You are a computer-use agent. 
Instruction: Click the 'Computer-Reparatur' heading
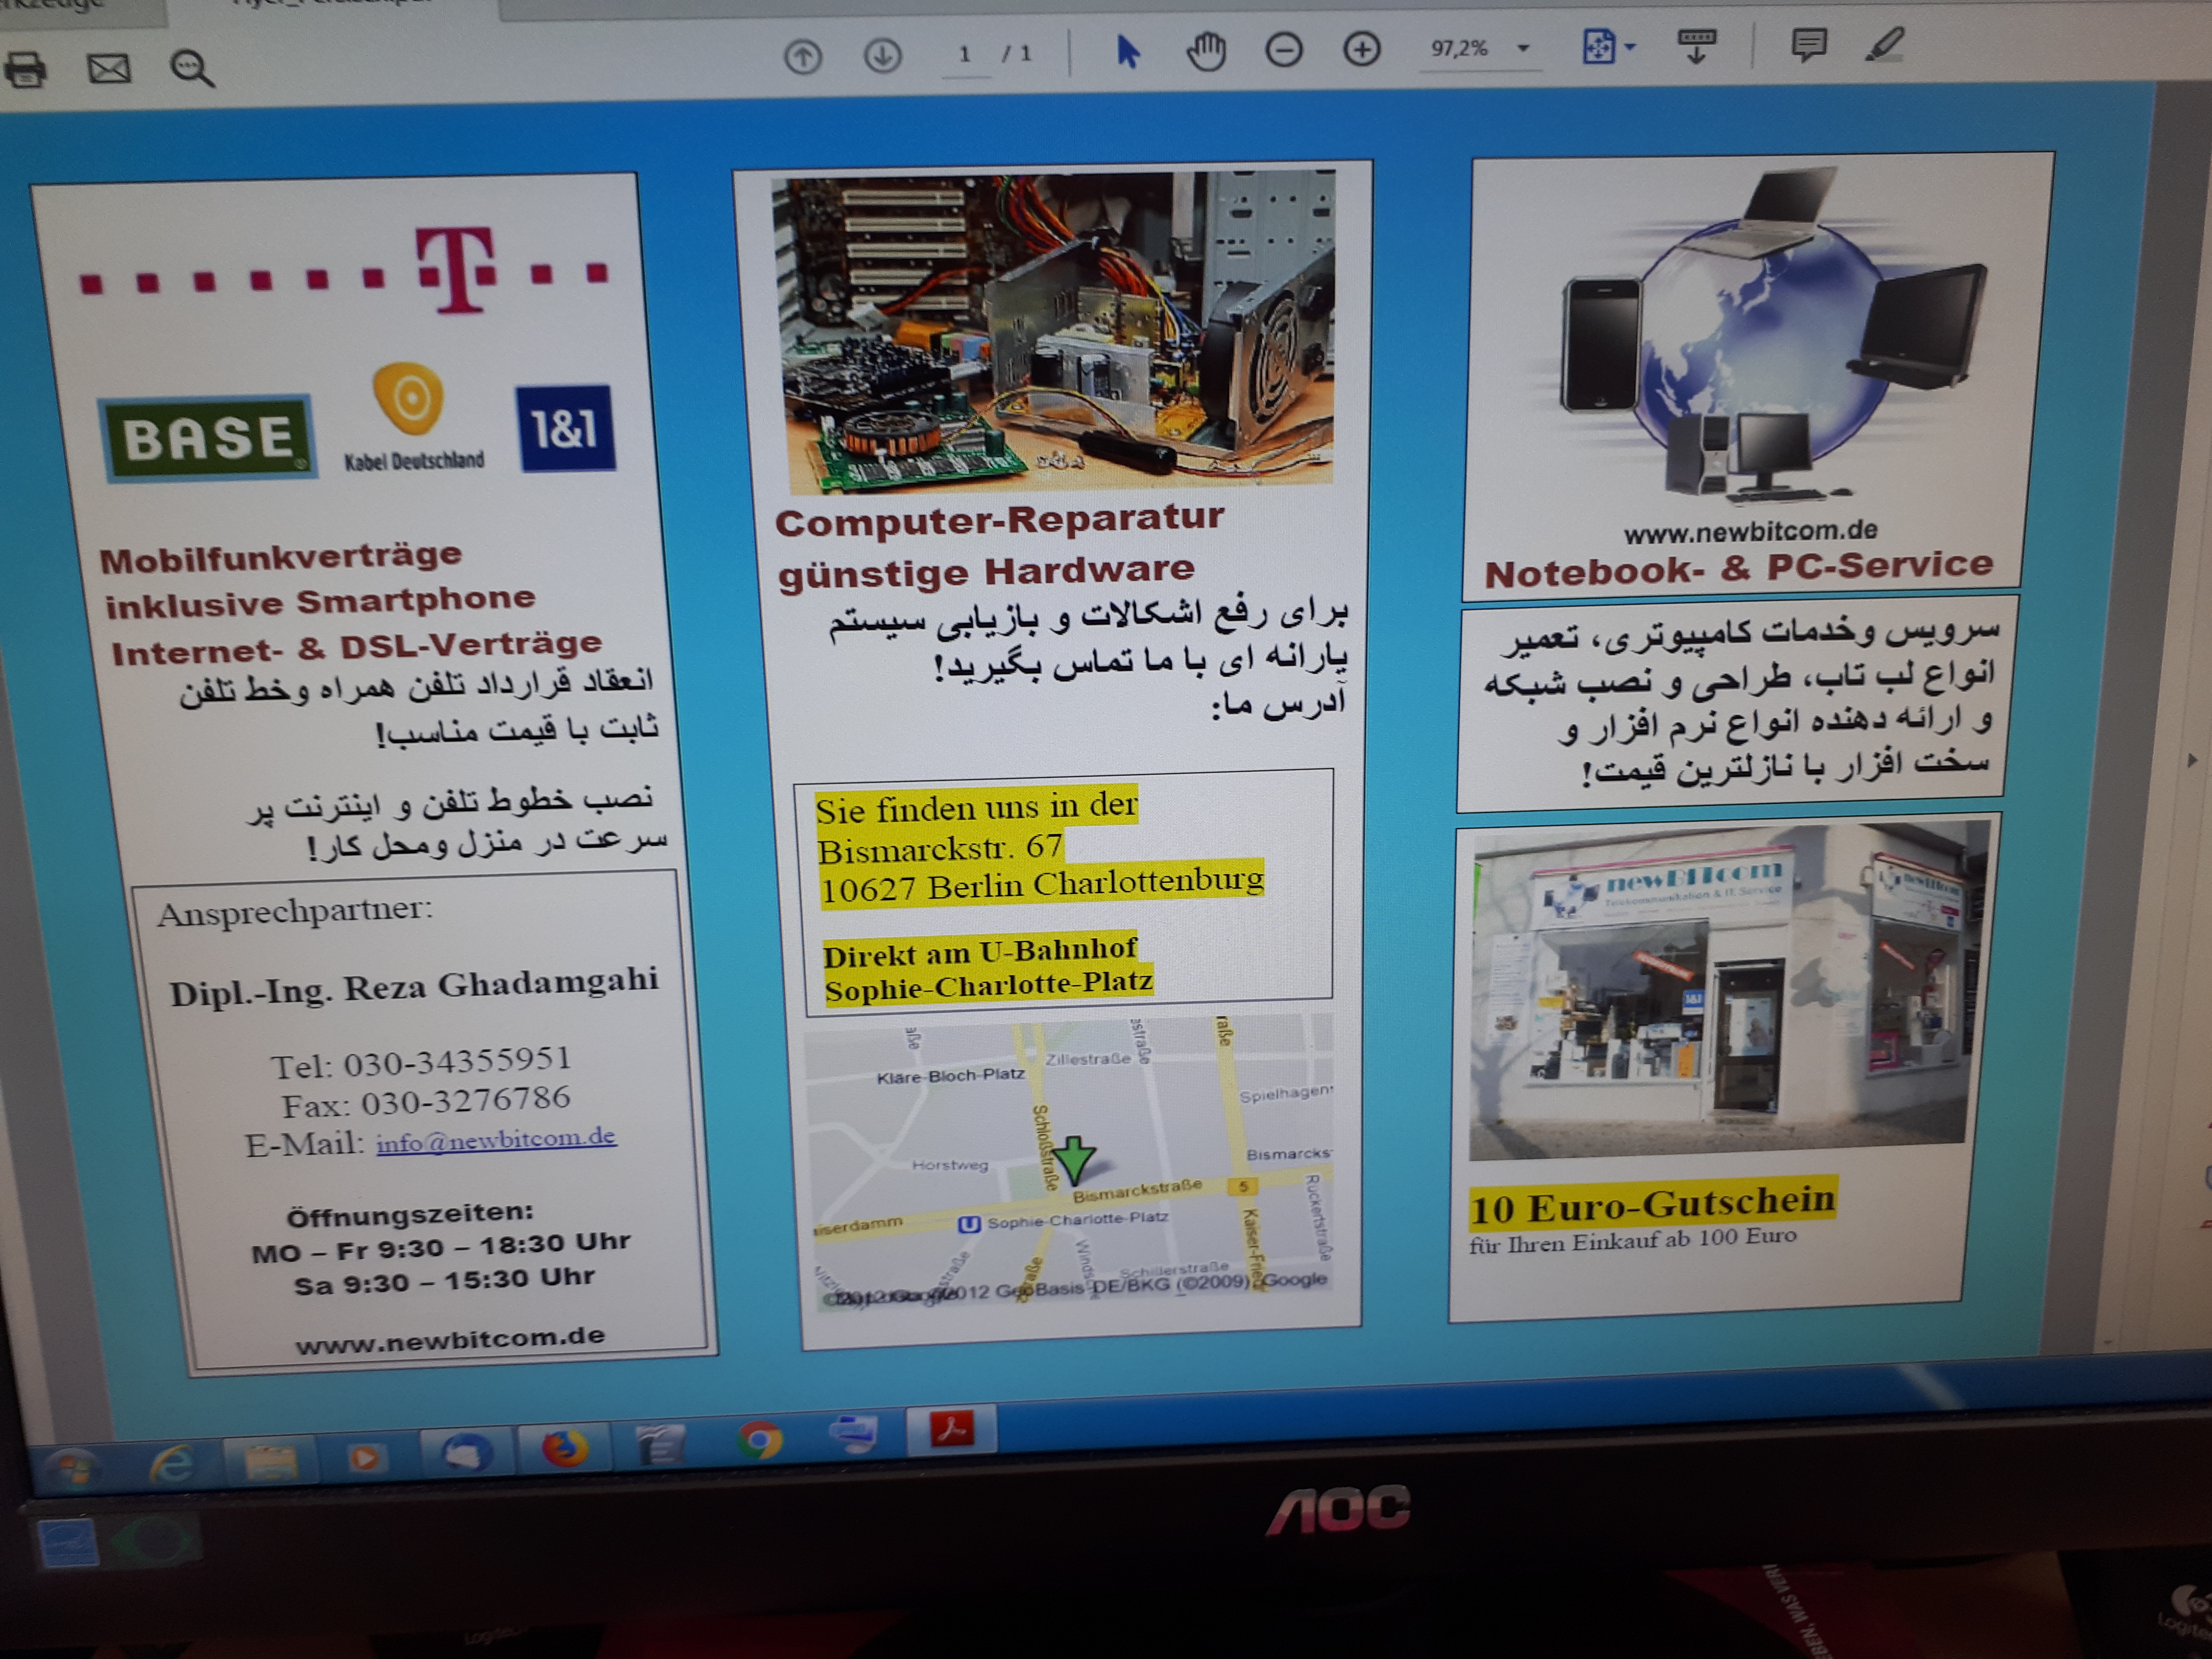(x=1000, y=520)
